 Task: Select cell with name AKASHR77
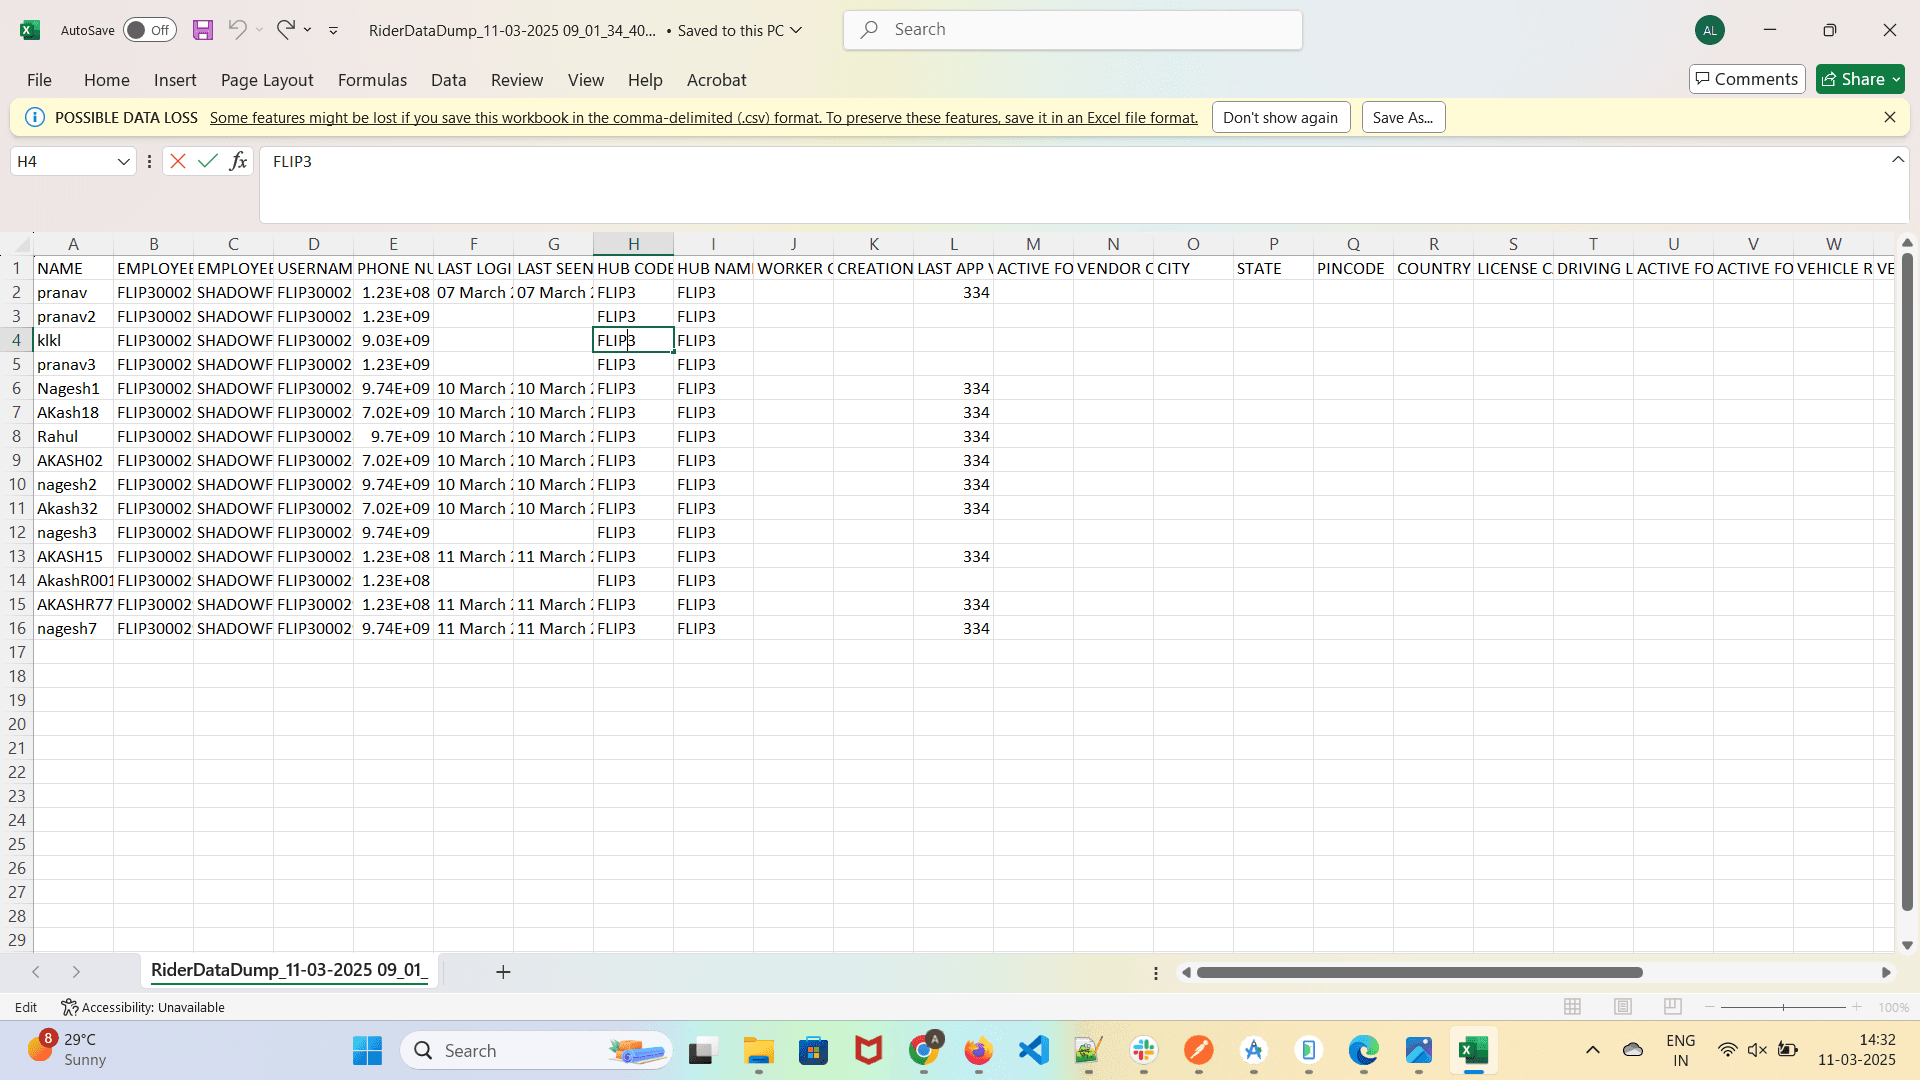[73, 604]
